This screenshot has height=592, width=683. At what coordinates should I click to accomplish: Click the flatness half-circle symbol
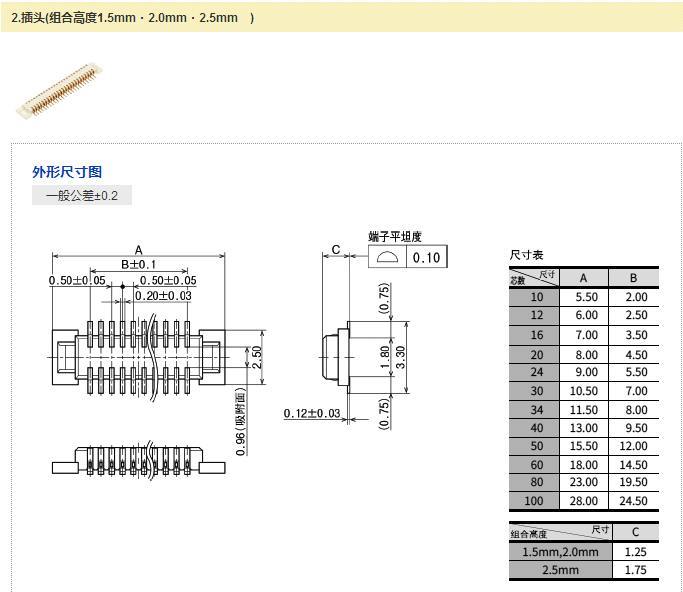click(x=387, y=258)
